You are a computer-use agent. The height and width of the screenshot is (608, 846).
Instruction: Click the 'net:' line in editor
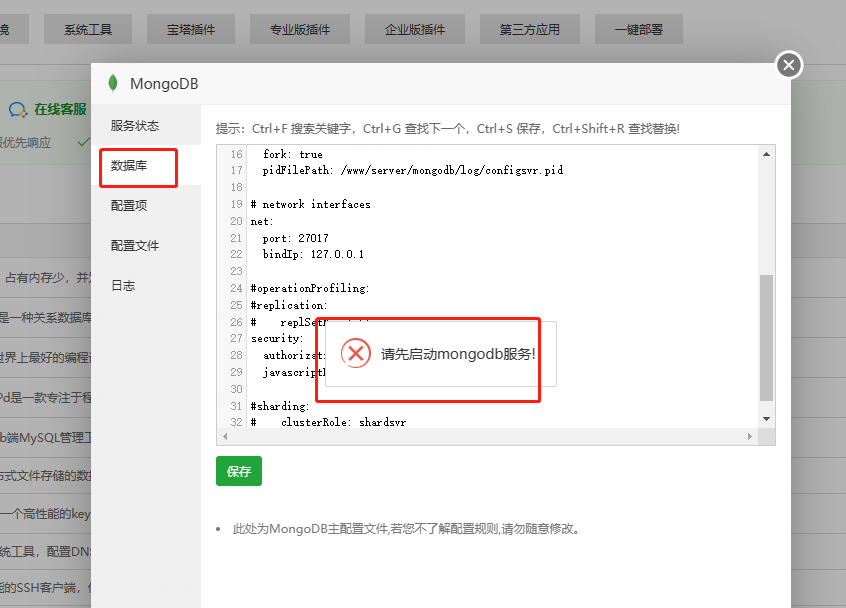point(262,221)
